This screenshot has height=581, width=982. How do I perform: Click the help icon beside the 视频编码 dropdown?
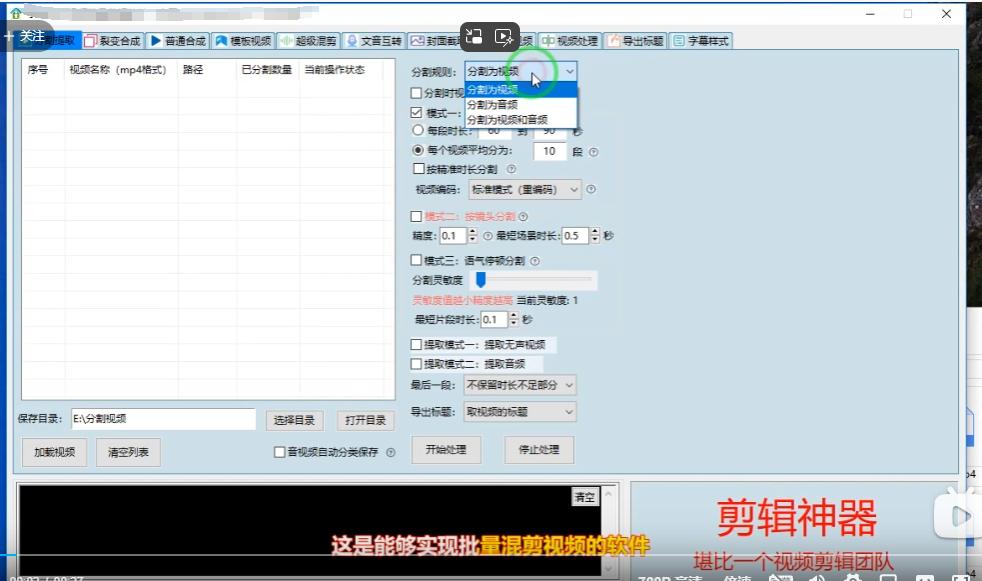590,189
